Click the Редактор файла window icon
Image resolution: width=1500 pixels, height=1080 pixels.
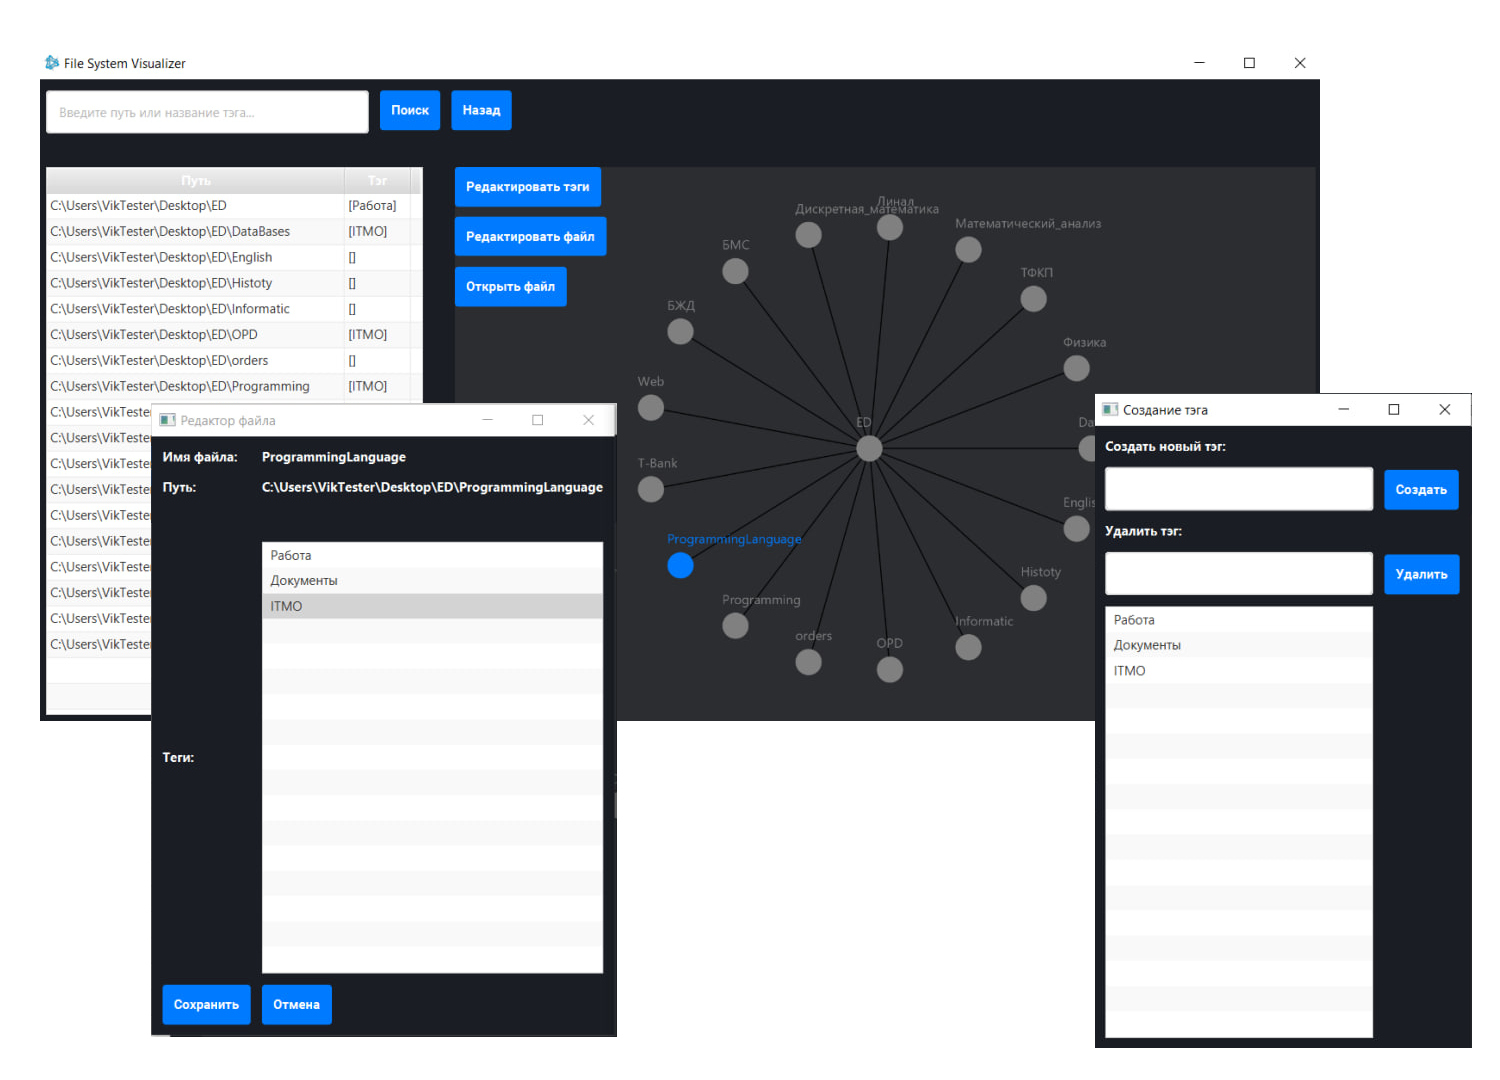coord(167,420)
